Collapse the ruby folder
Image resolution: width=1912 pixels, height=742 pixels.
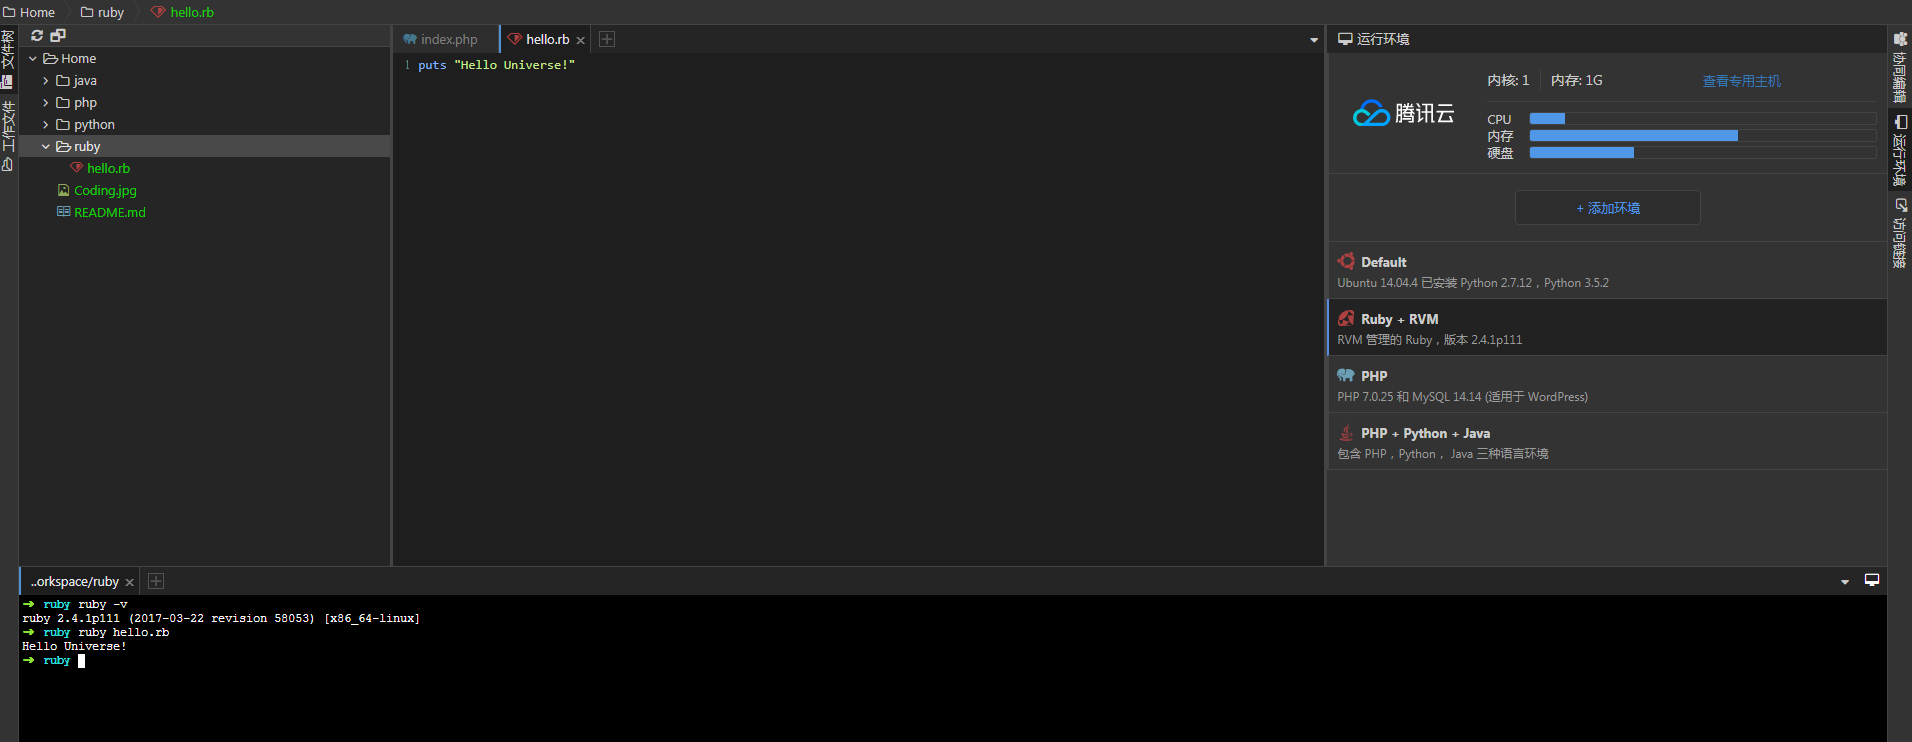[x=45, y=147]
